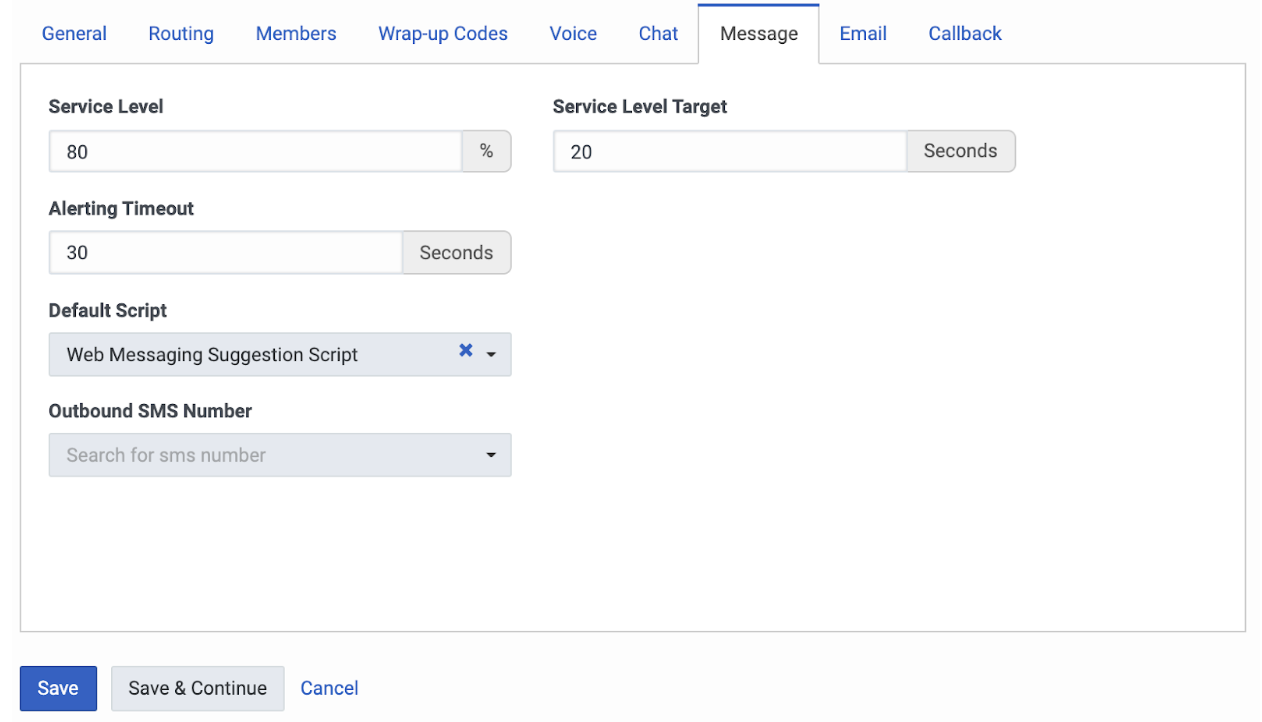Open the Default Script dropdown
The image size is (1262, 722).
(x=491, y=355)
